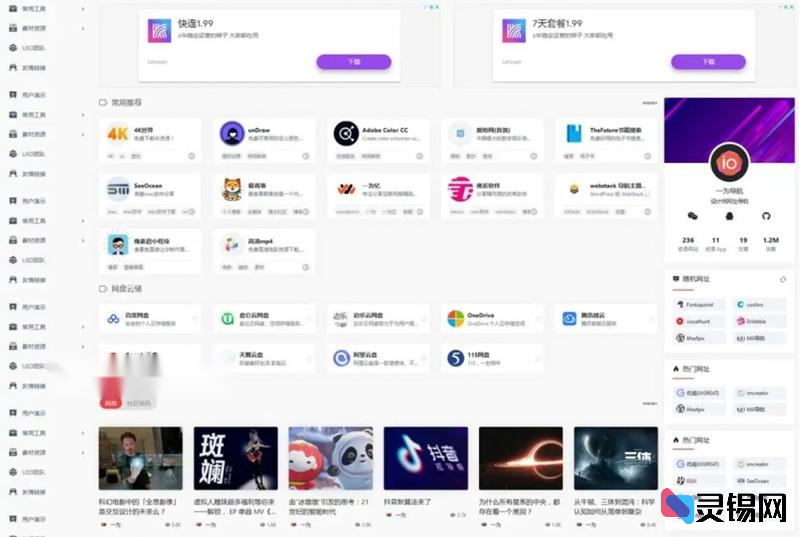Open Dribbble link in 随机网址 panel
Screen dimensions: 800x537
tap(759, 321)
